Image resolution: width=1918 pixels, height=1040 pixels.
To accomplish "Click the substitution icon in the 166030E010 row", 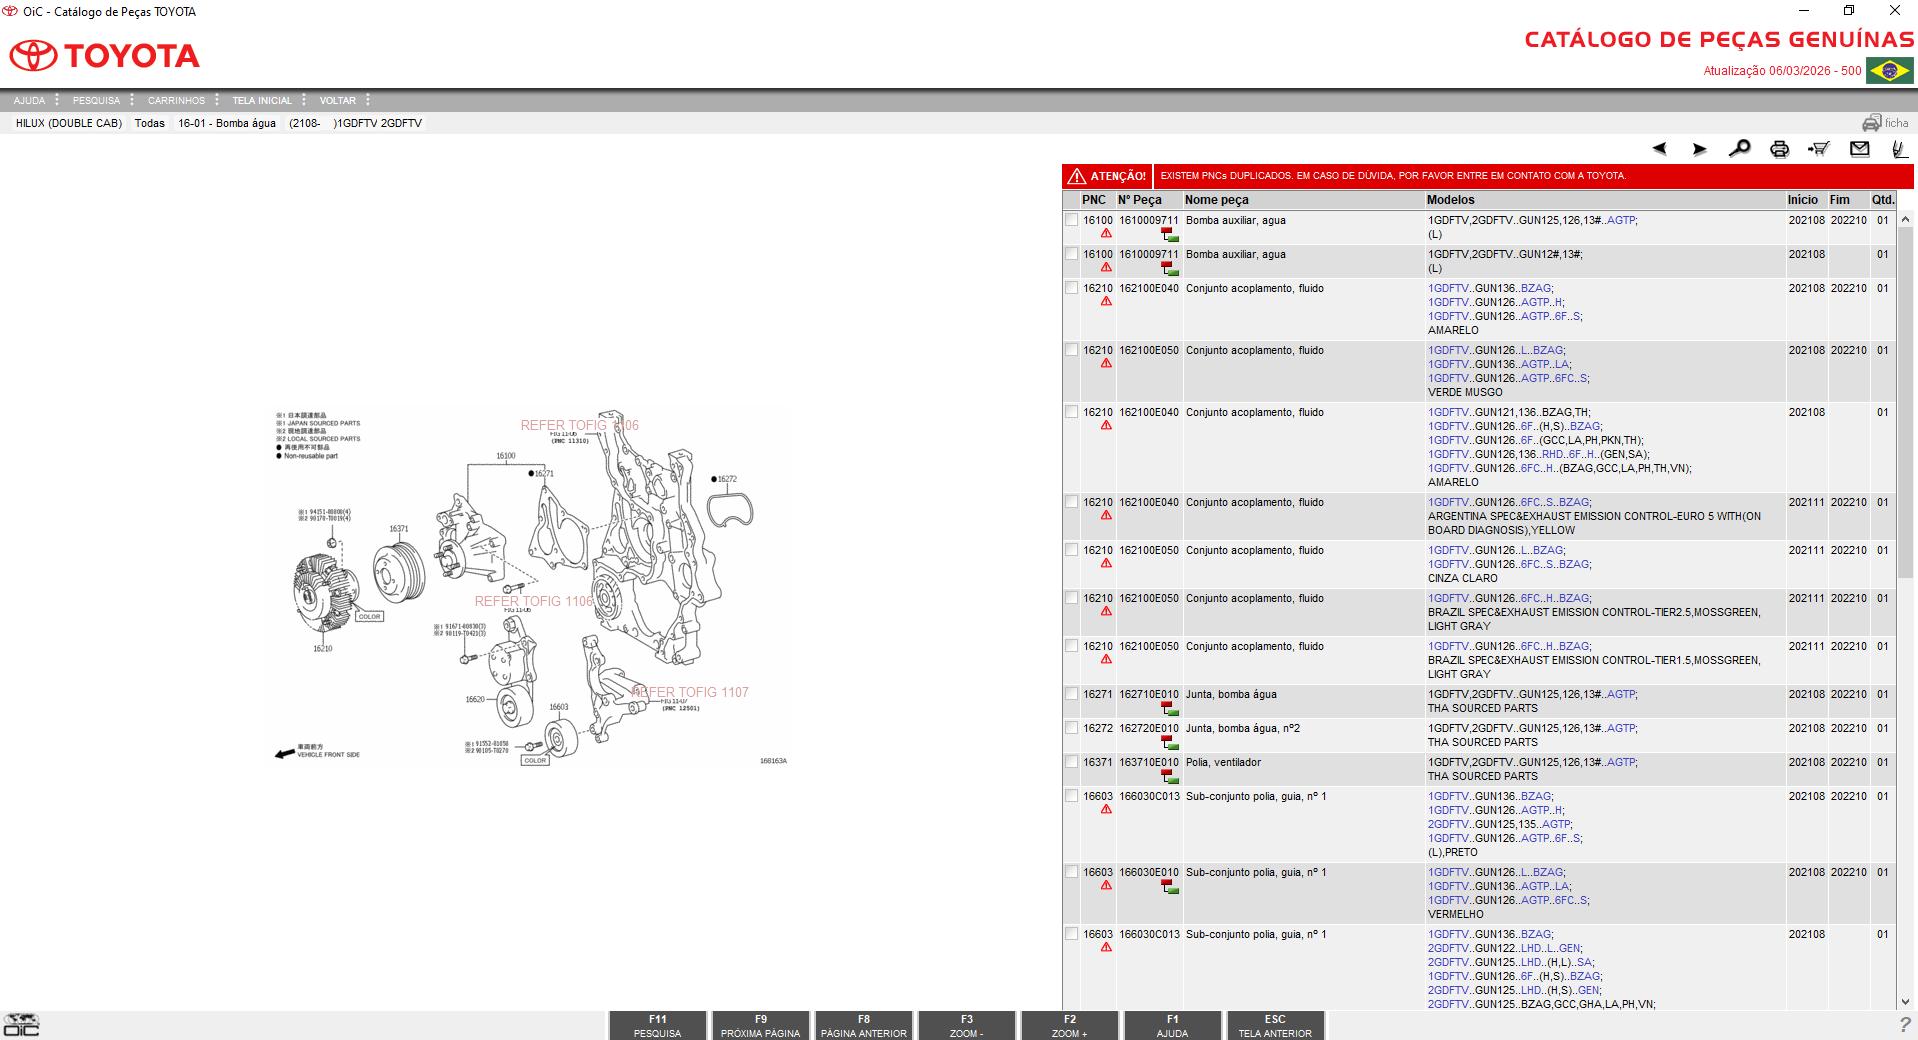I will (x=1169, y=887).
